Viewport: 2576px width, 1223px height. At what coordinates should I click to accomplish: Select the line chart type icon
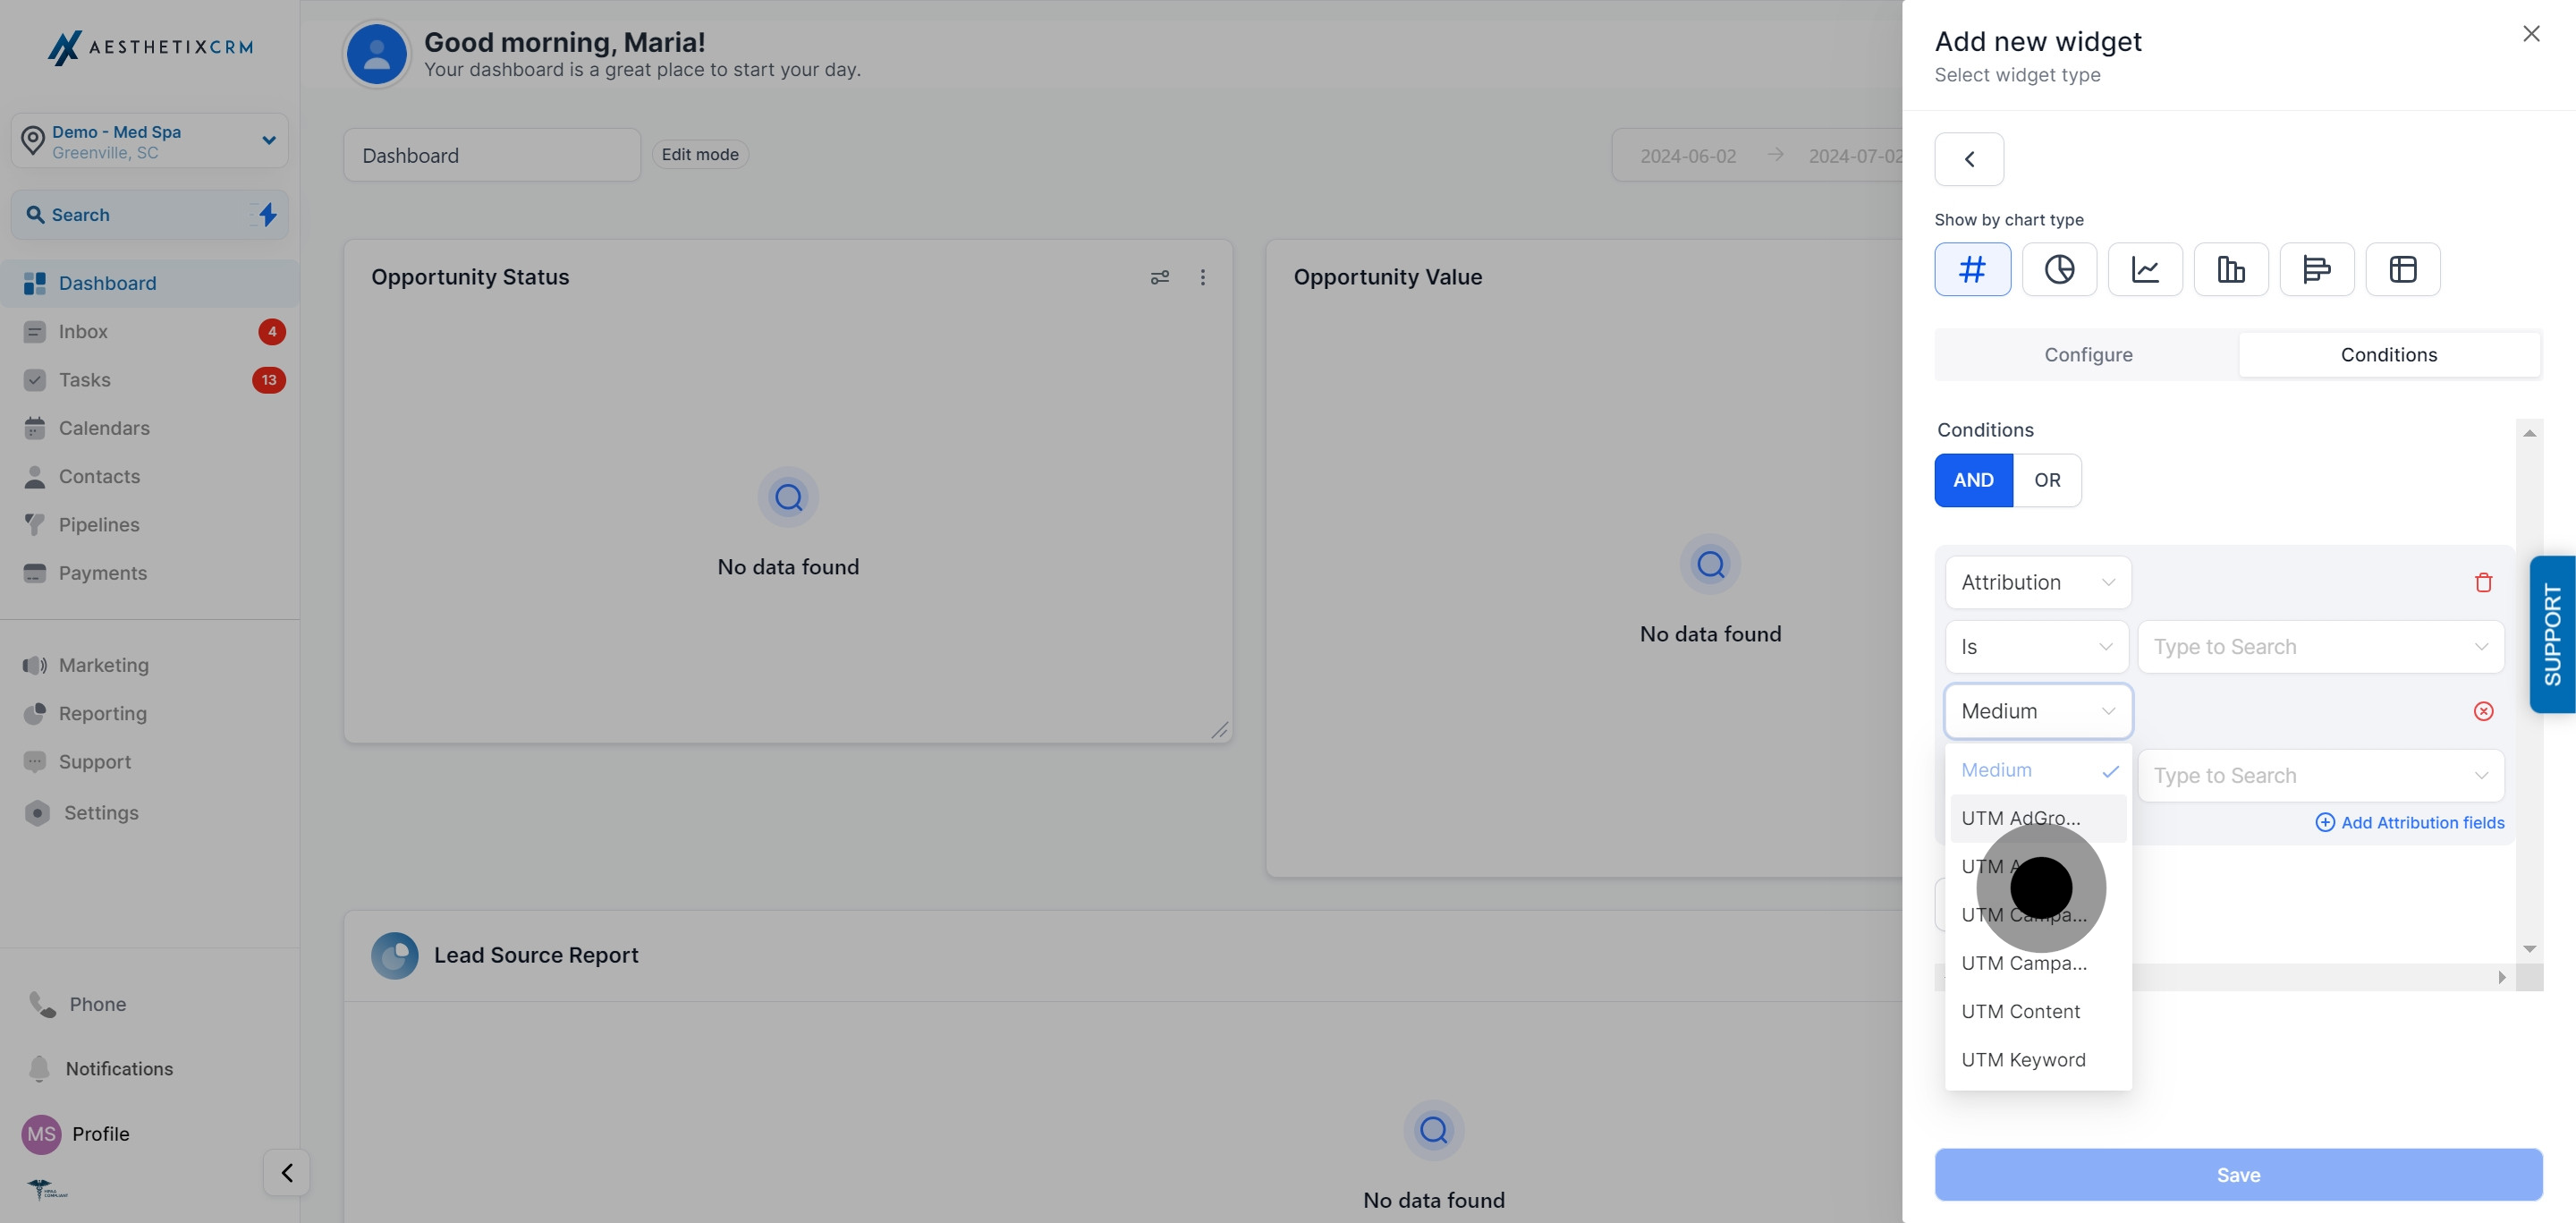(2144, 269)
